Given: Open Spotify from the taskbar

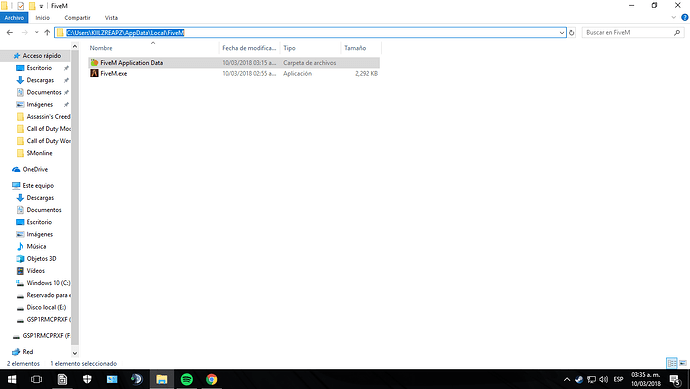Looking at the screenshot, I should coord(187,379).
